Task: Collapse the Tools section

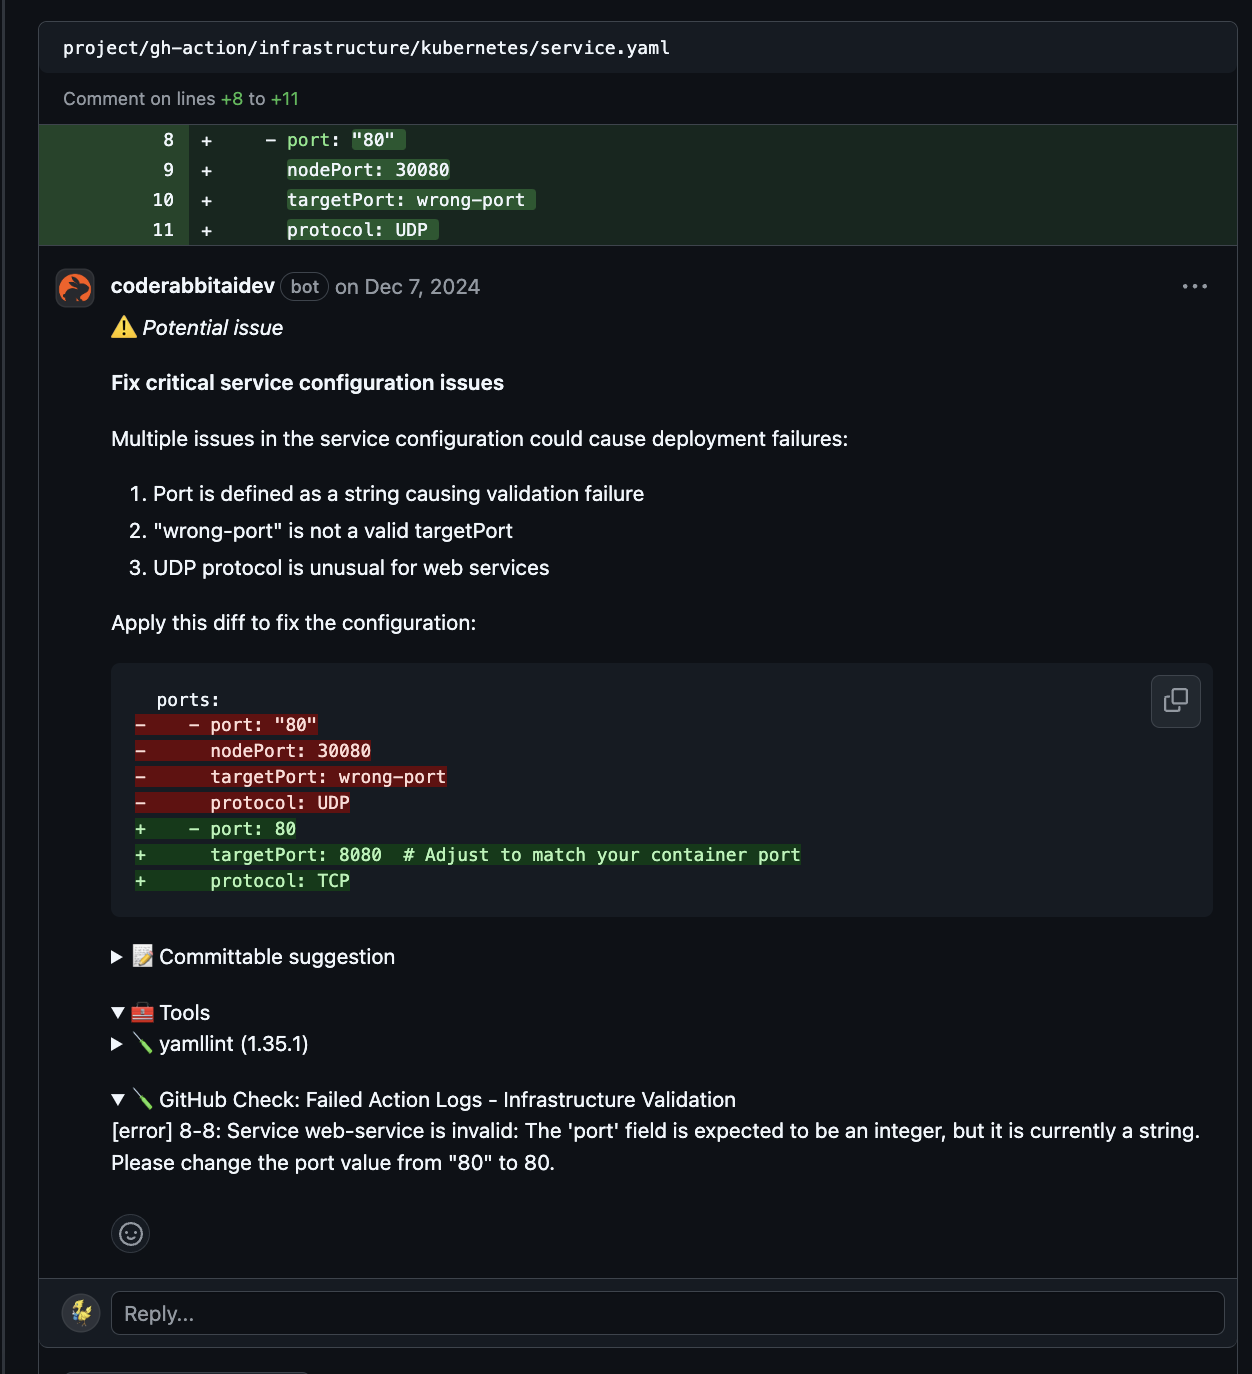Action: click(x=116, y=1012)
